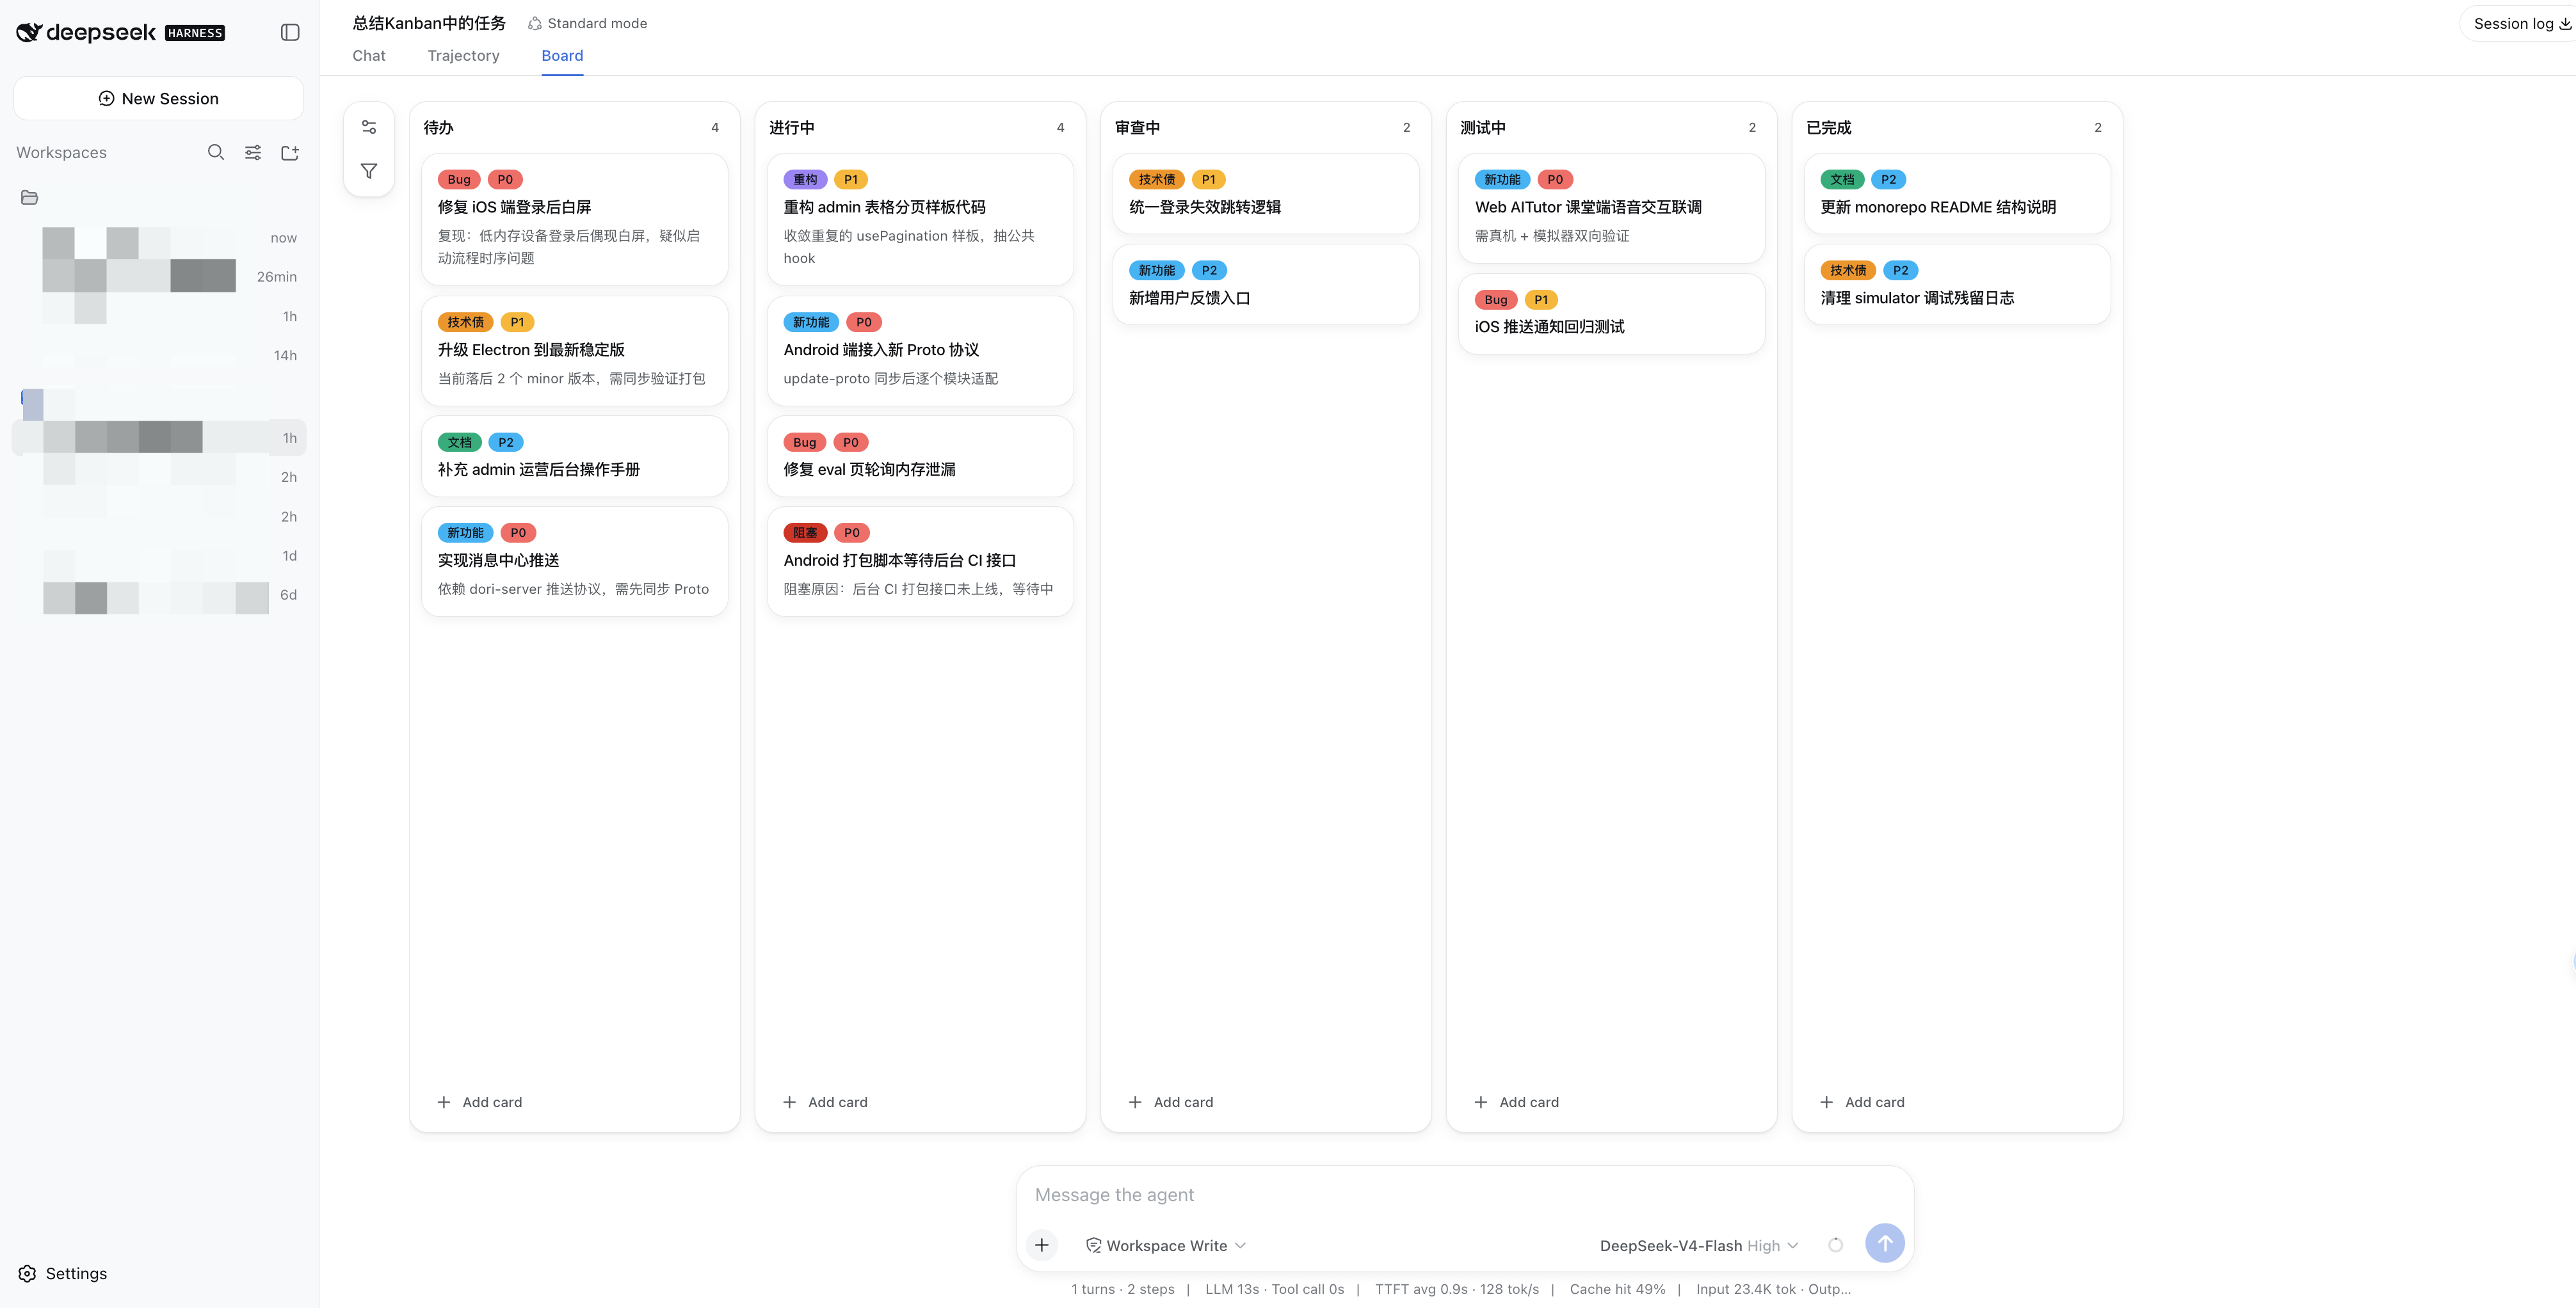Select the session dated 14h
Screen dimensions: 2576x1308
coord(160,355)
